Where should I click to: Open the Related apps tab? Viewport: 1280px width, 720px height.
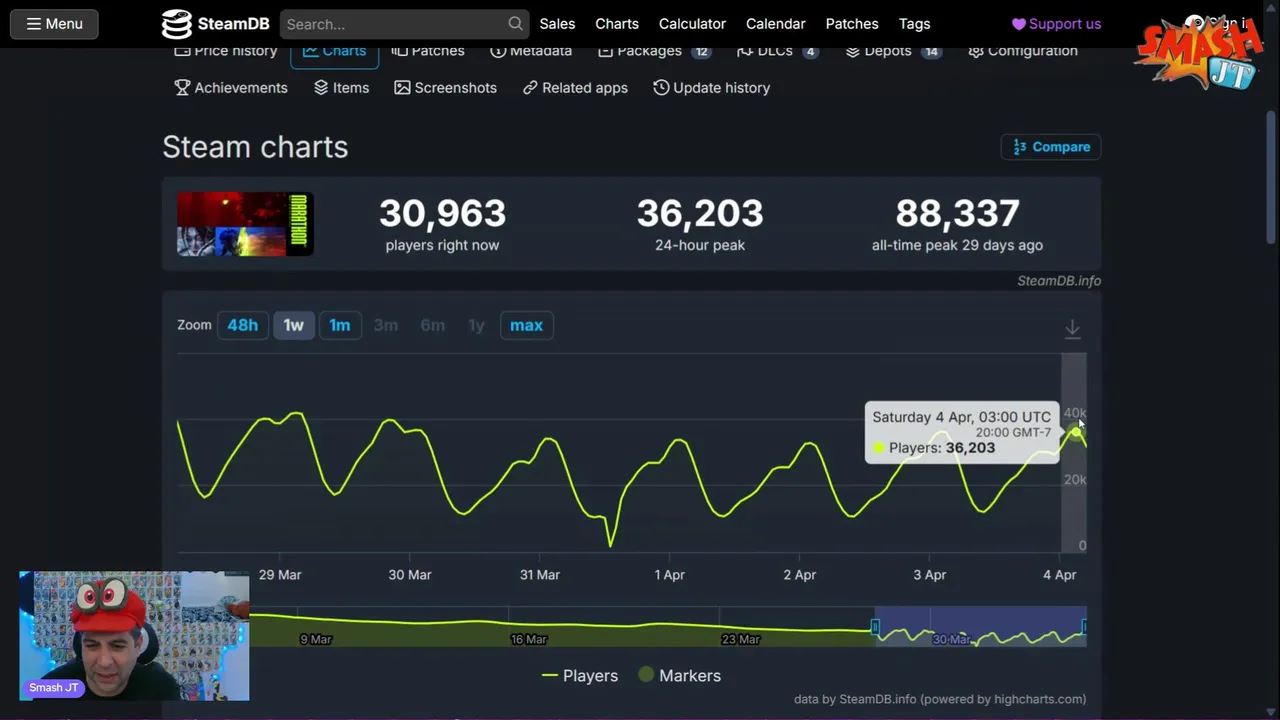point(575,88)
